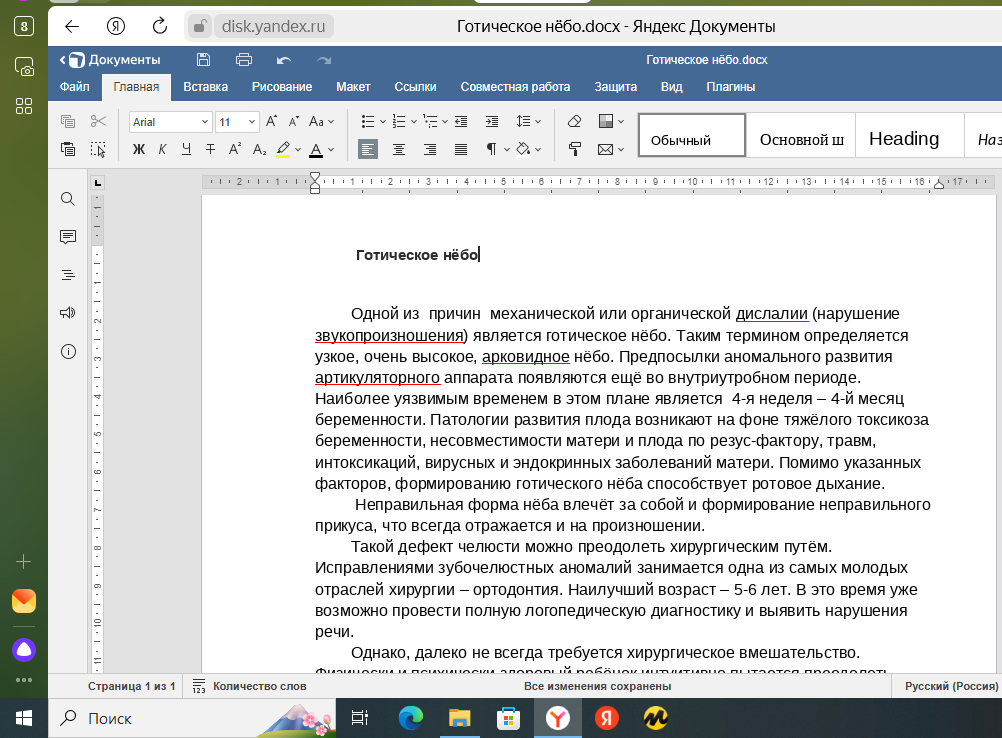This screenshot has width=1002, height=738.
Task: Apply superscript formatting
Action: click(235, 149)
